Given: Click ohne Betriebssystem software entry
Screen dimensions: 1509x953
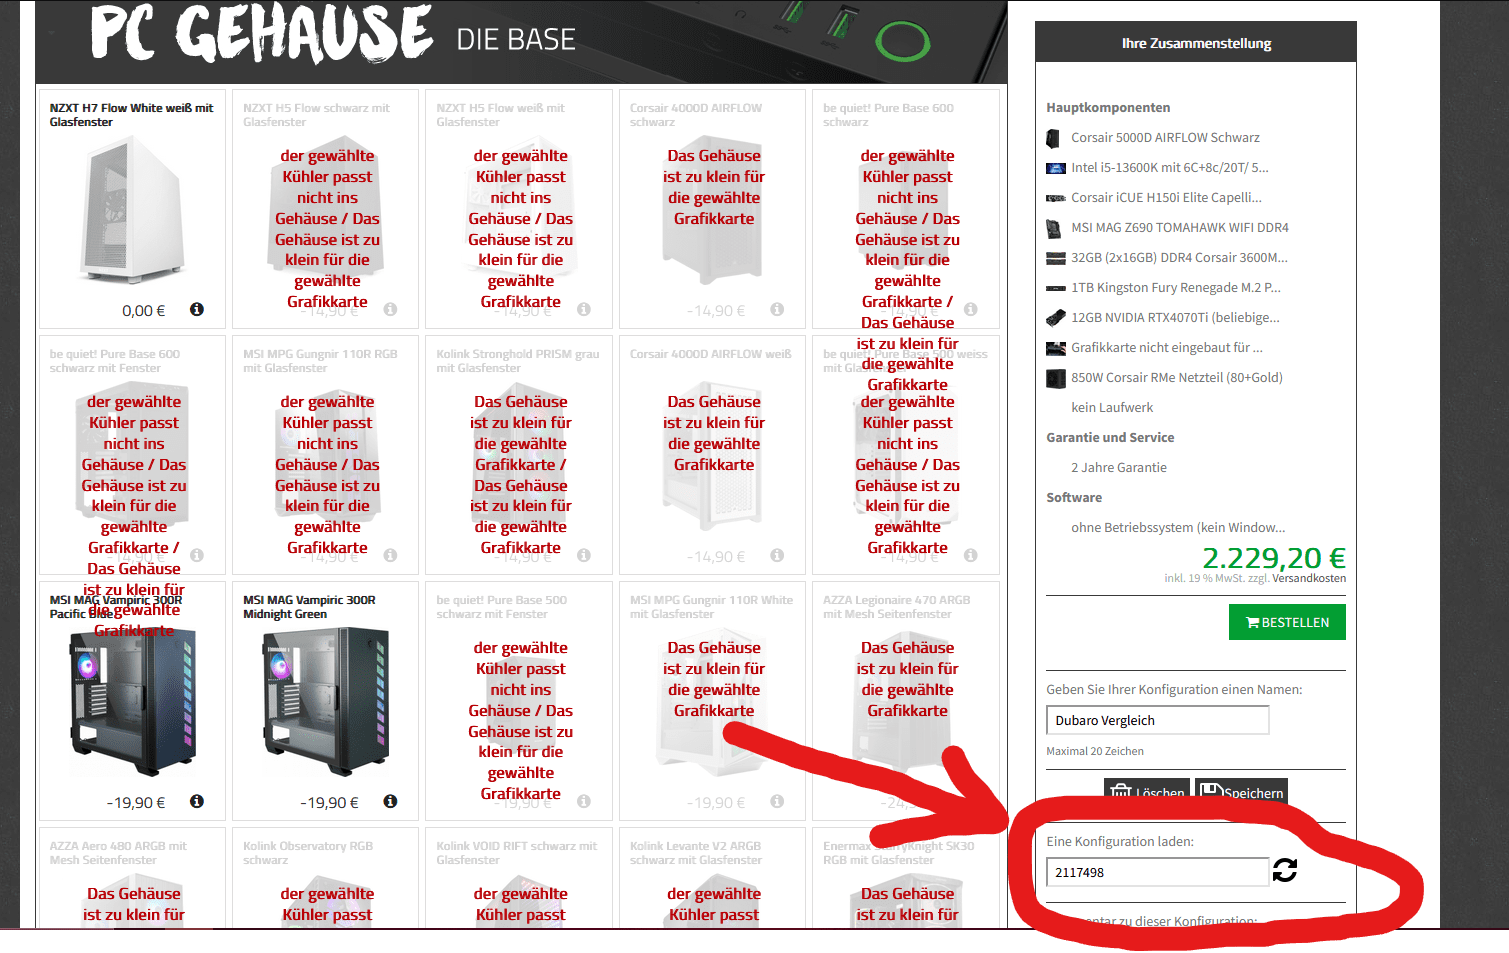Looking at the screenshot, I should (x=1178, y=528).
